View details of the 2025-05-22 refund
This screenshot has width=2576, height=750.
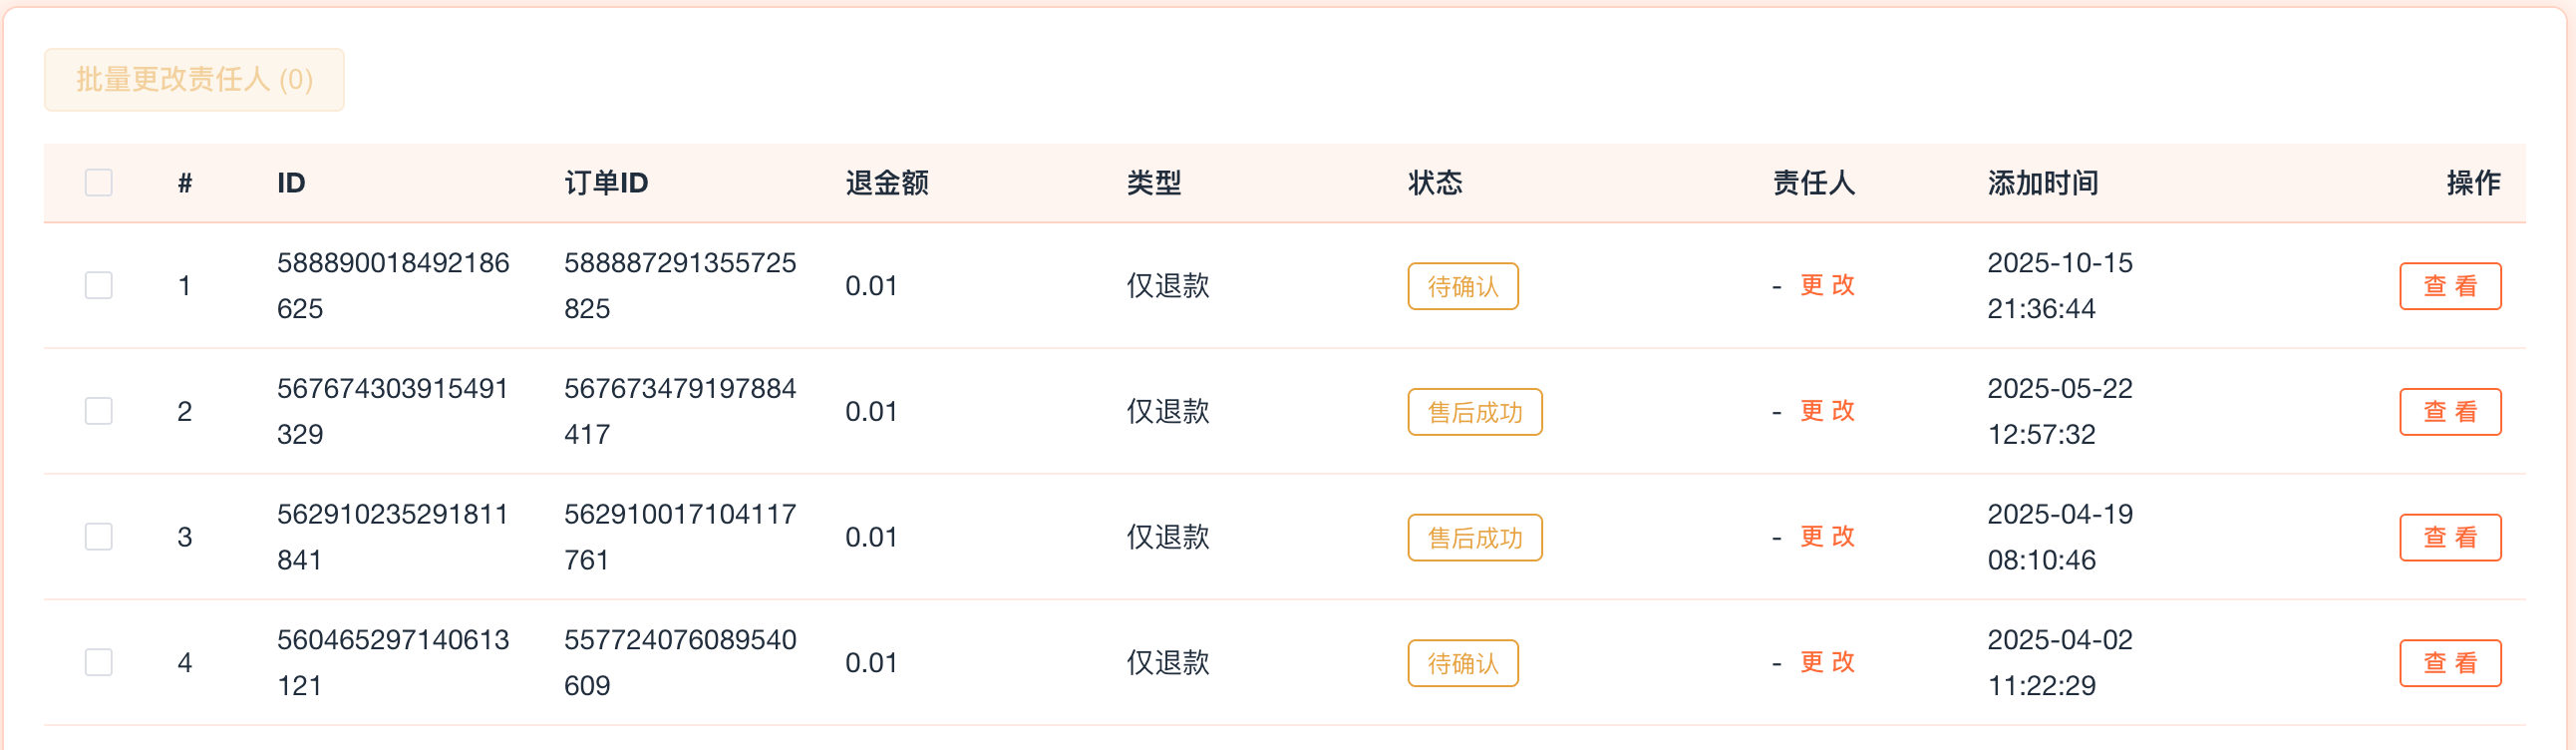[x=2449, y=412]
